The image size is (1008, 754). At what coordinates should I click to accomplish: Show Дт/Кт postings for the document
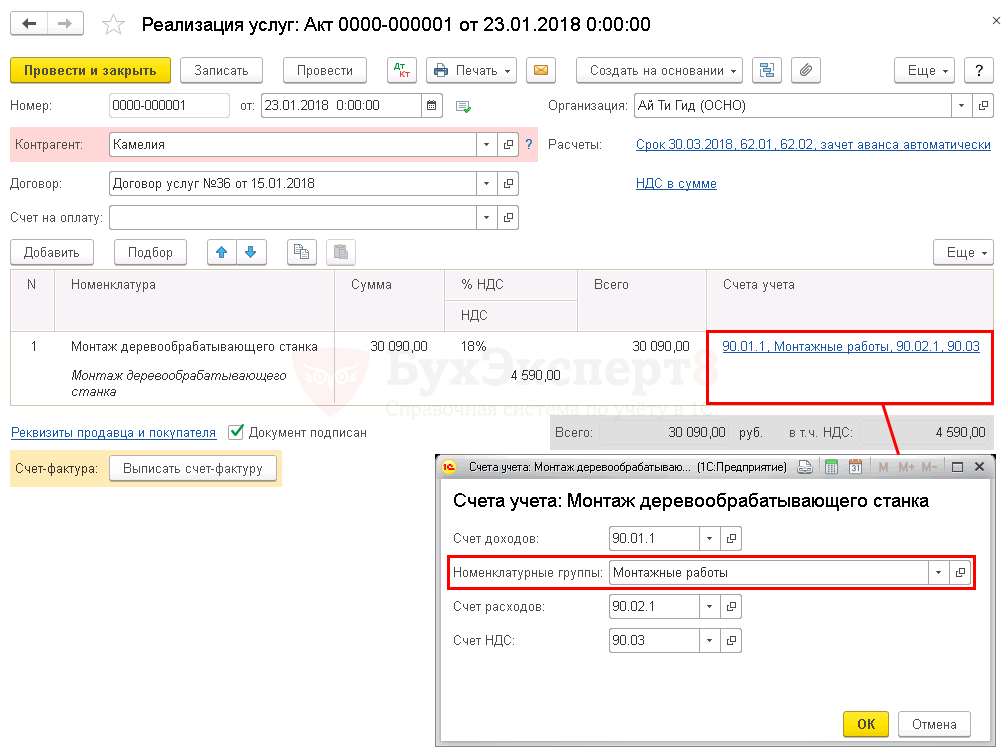(404, 70)
